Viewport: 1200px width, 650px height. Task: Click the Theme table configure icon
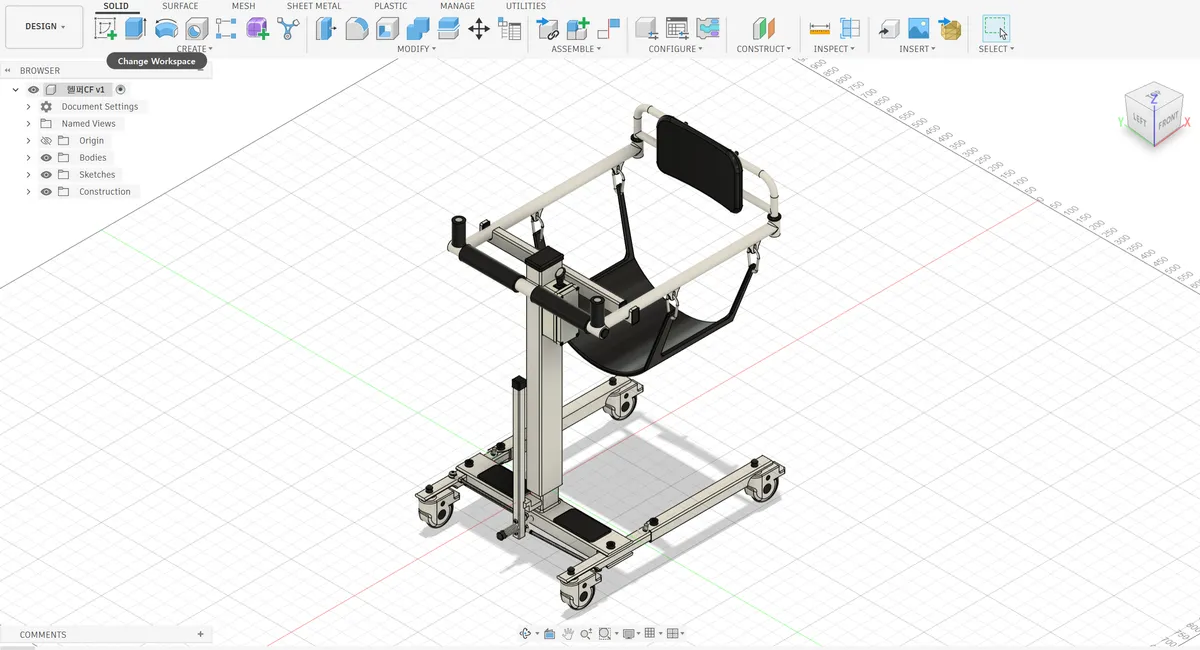(x=707, y=29)
